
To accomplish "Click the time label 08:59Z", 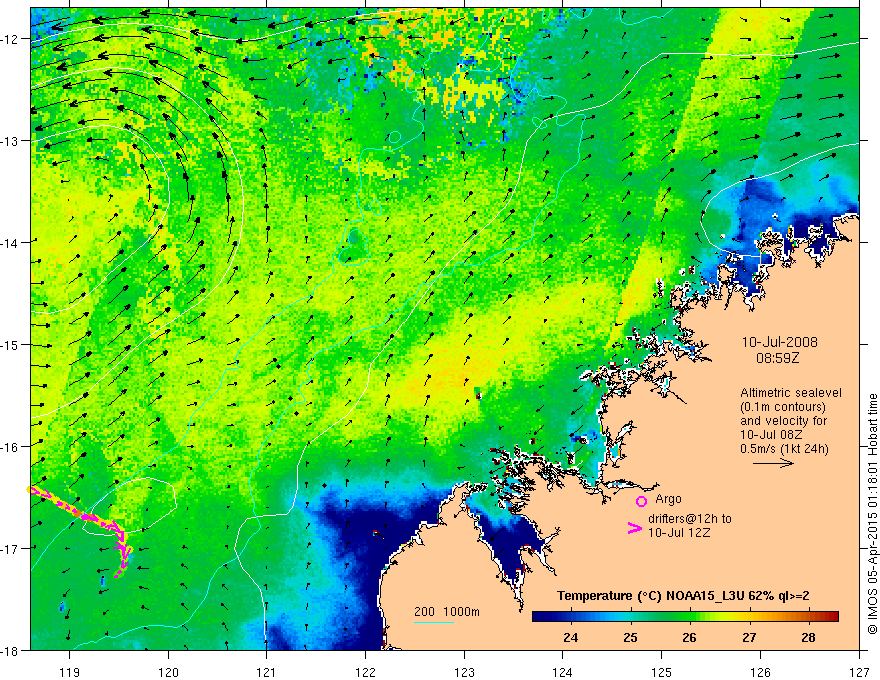I will [777, 357].
